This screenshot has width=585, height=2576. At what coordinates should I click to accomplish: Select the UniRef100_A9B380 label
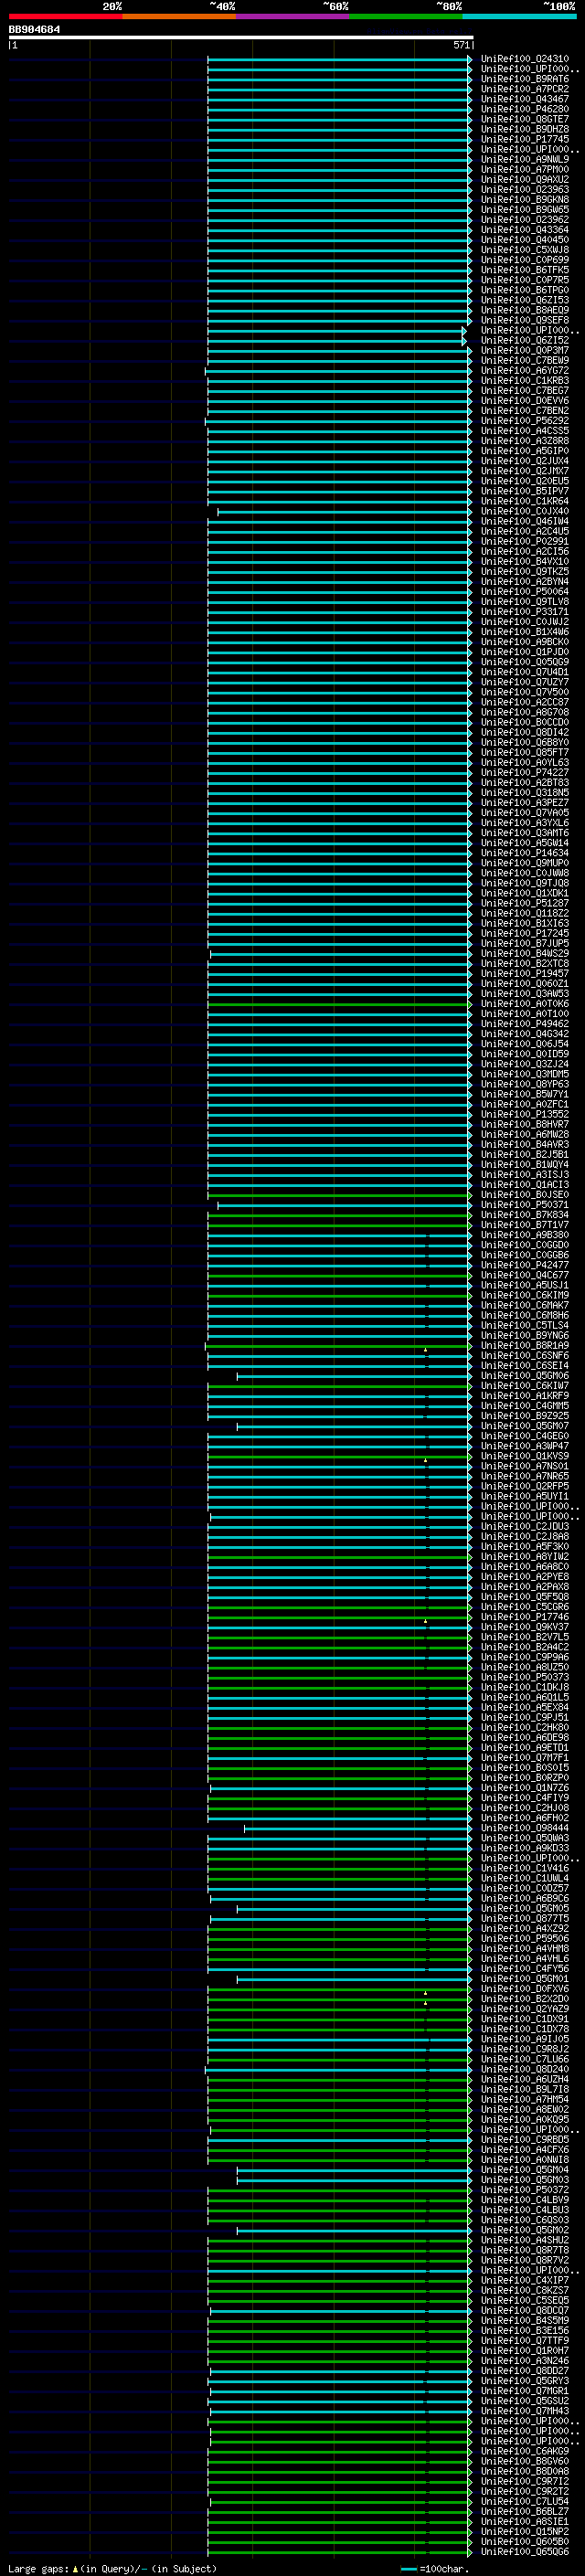(x=524, y=1234)
